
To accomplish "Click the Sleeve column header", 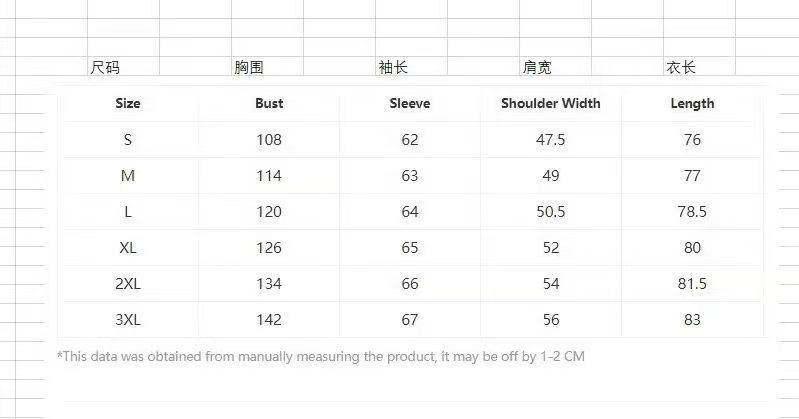I will [x=409, y=103].
